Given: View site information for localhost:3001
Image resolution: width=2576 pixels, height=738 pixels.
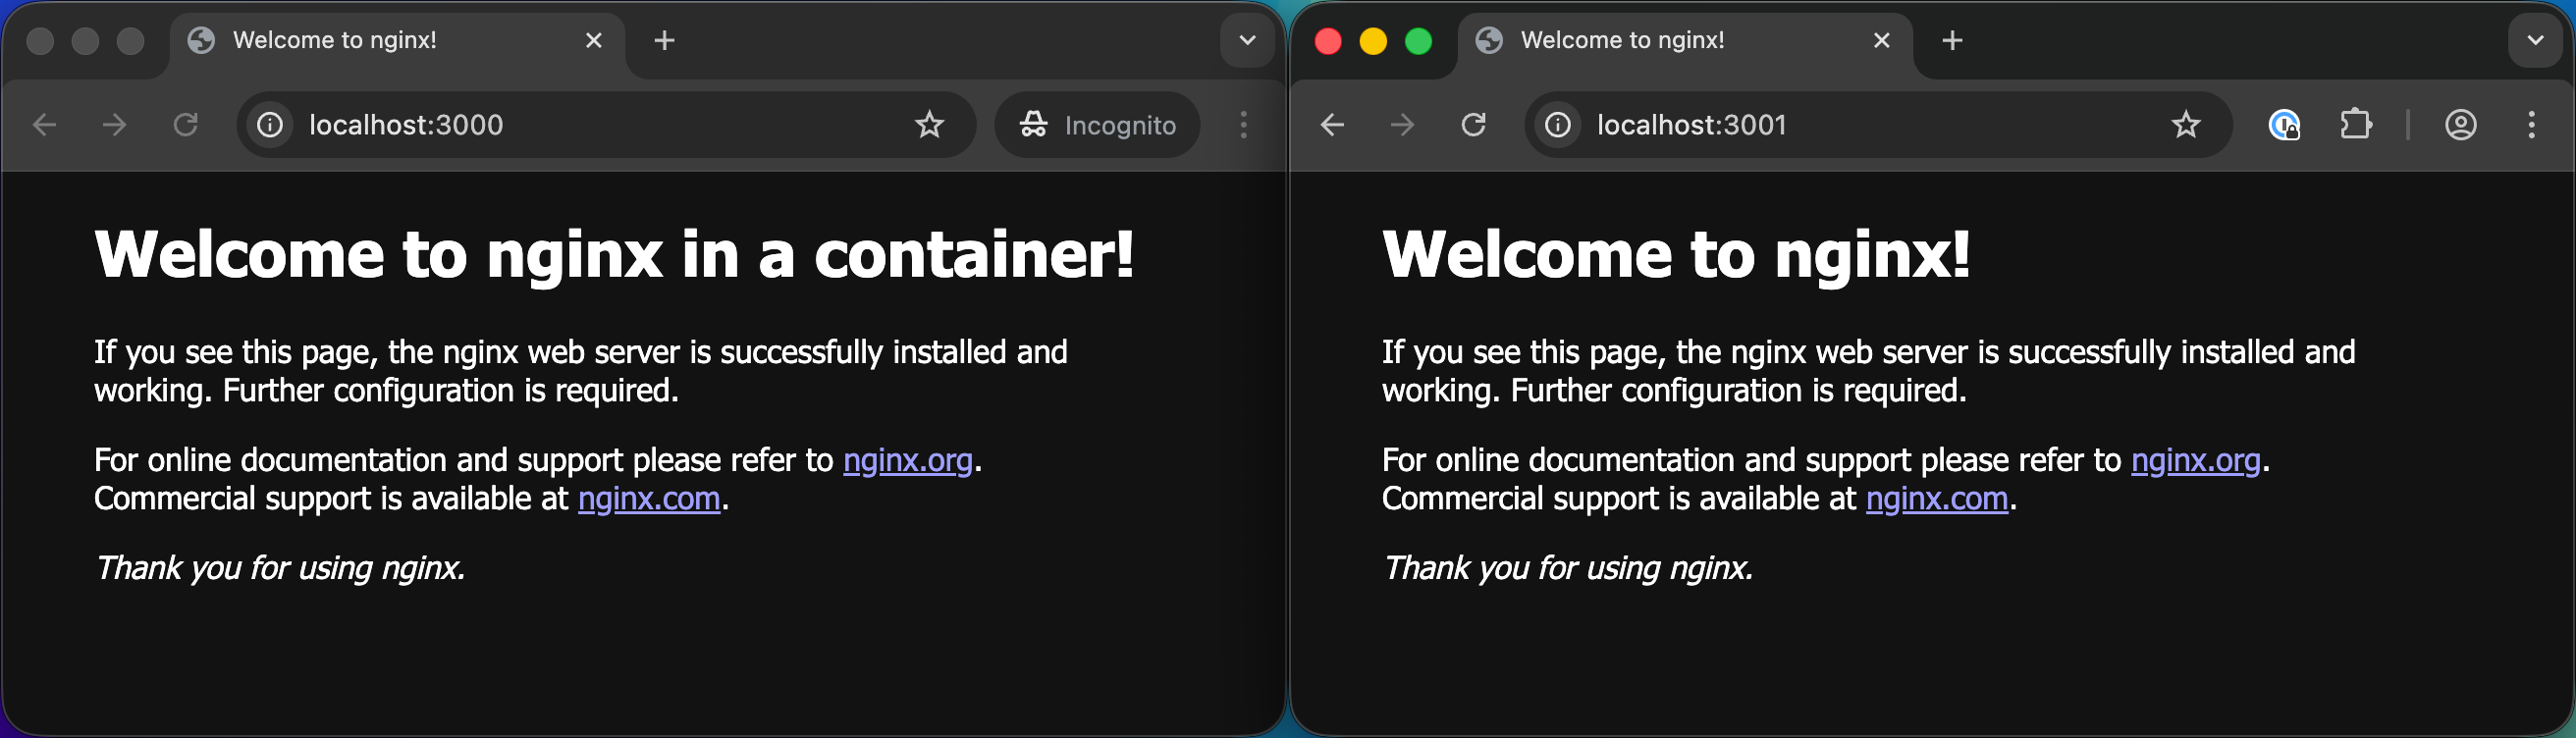Looking at the screenshot, I should point(1558,125).
